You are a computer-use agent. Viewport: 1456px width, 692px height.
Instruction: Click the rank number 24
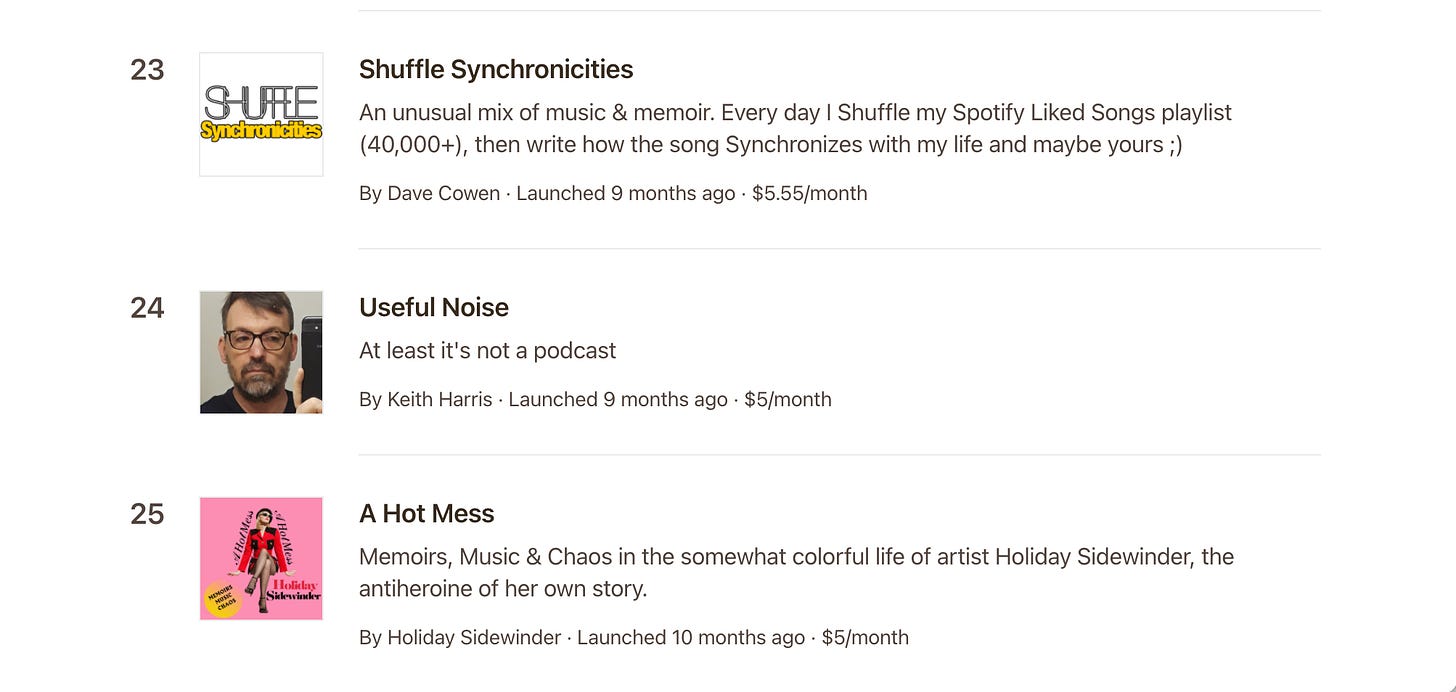tap(147, 307)
